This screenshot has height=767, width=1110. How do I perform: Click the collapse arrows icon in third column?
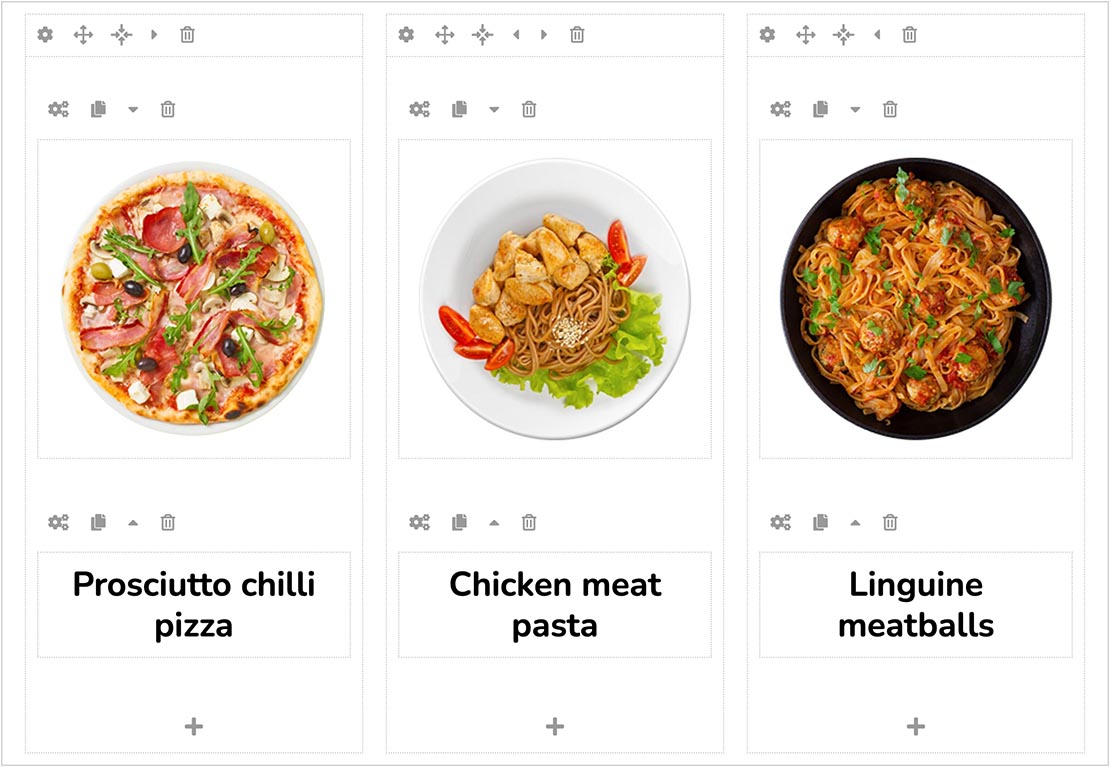point(844,35)
